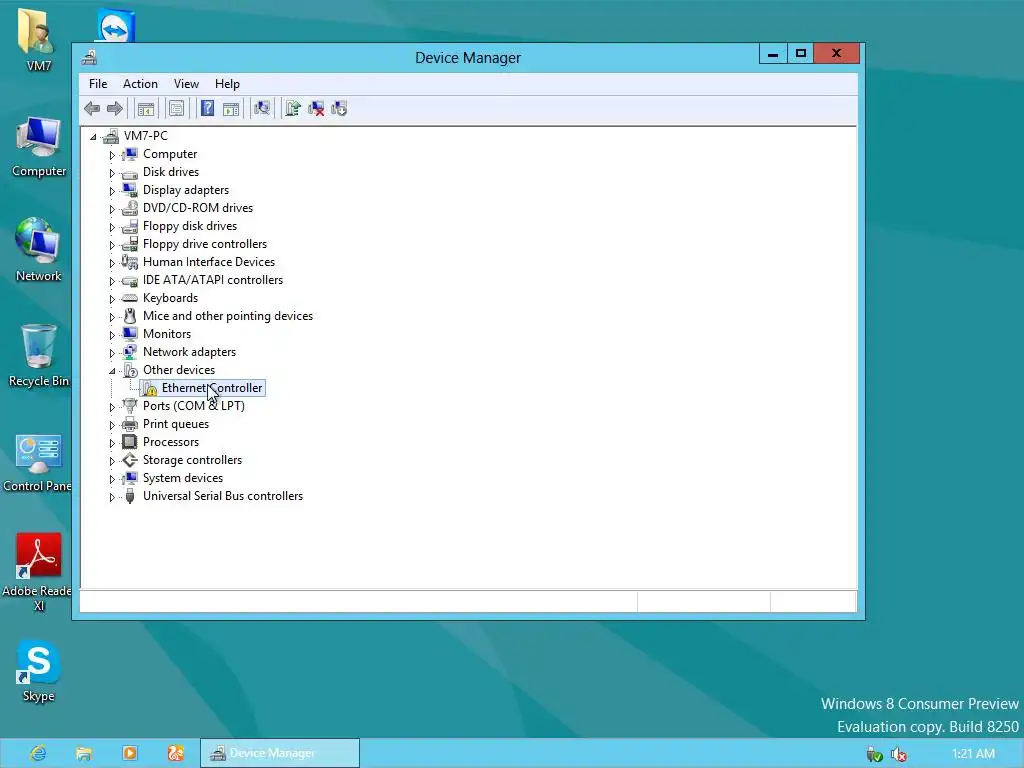The height and width of the screenshot is (768, 1024).
Task: Click the Device Manager taskbar button
Action: pos(280,753)
